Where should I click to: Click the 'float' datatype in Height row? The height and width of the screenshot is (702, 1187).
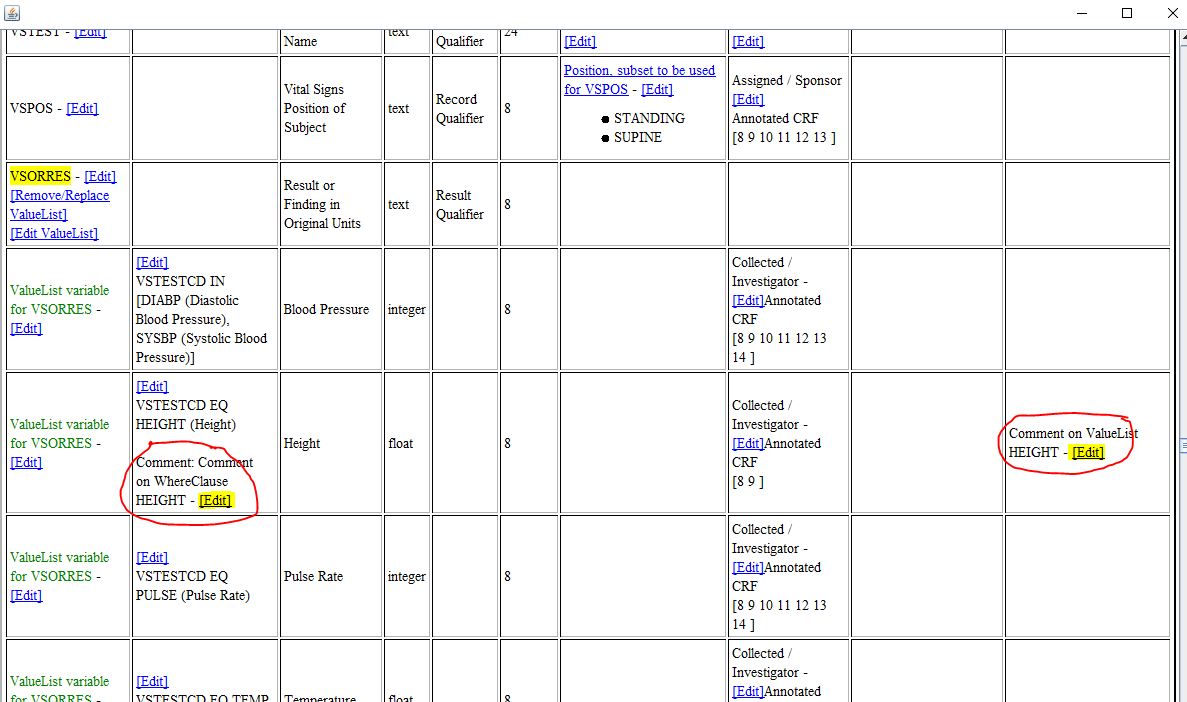pos(400,443)
